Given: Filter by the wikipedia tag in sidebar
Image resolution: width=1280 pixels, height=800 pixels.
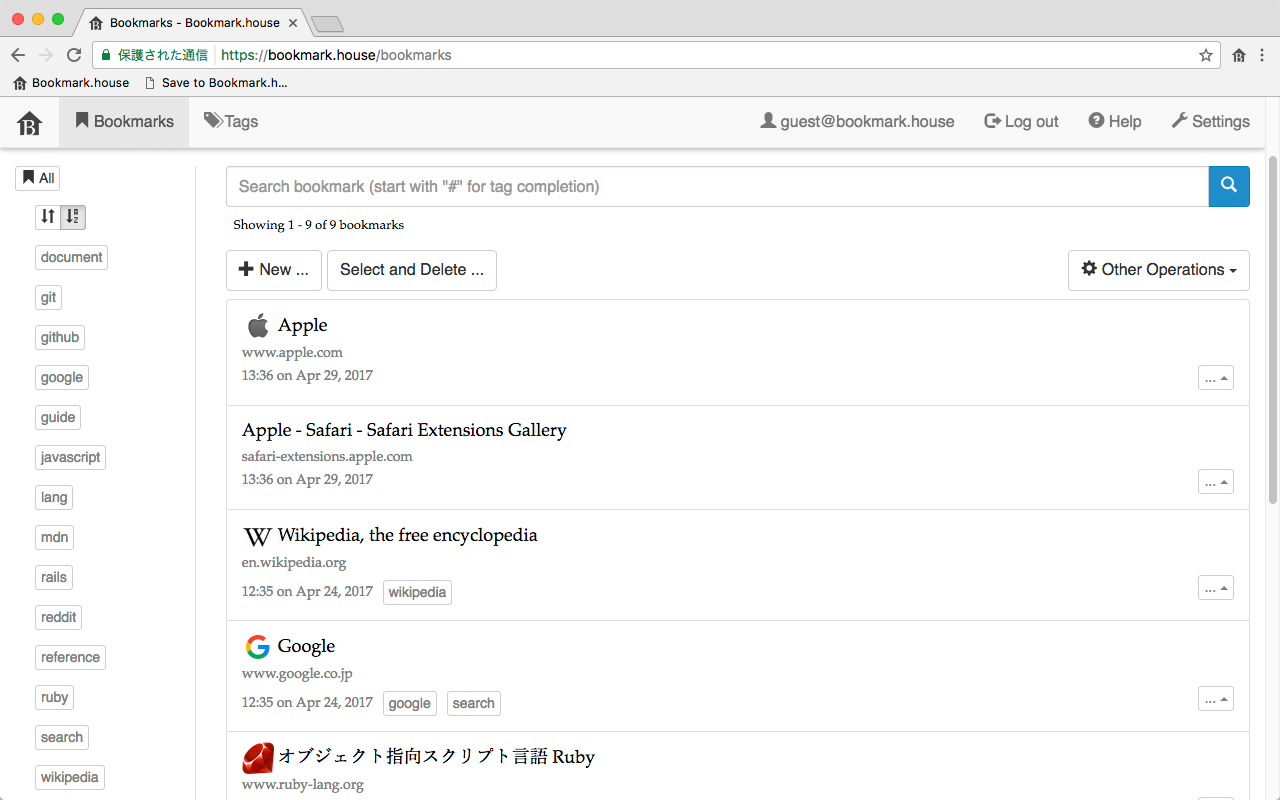Looking at the screenshot, I should pos(70,777).
